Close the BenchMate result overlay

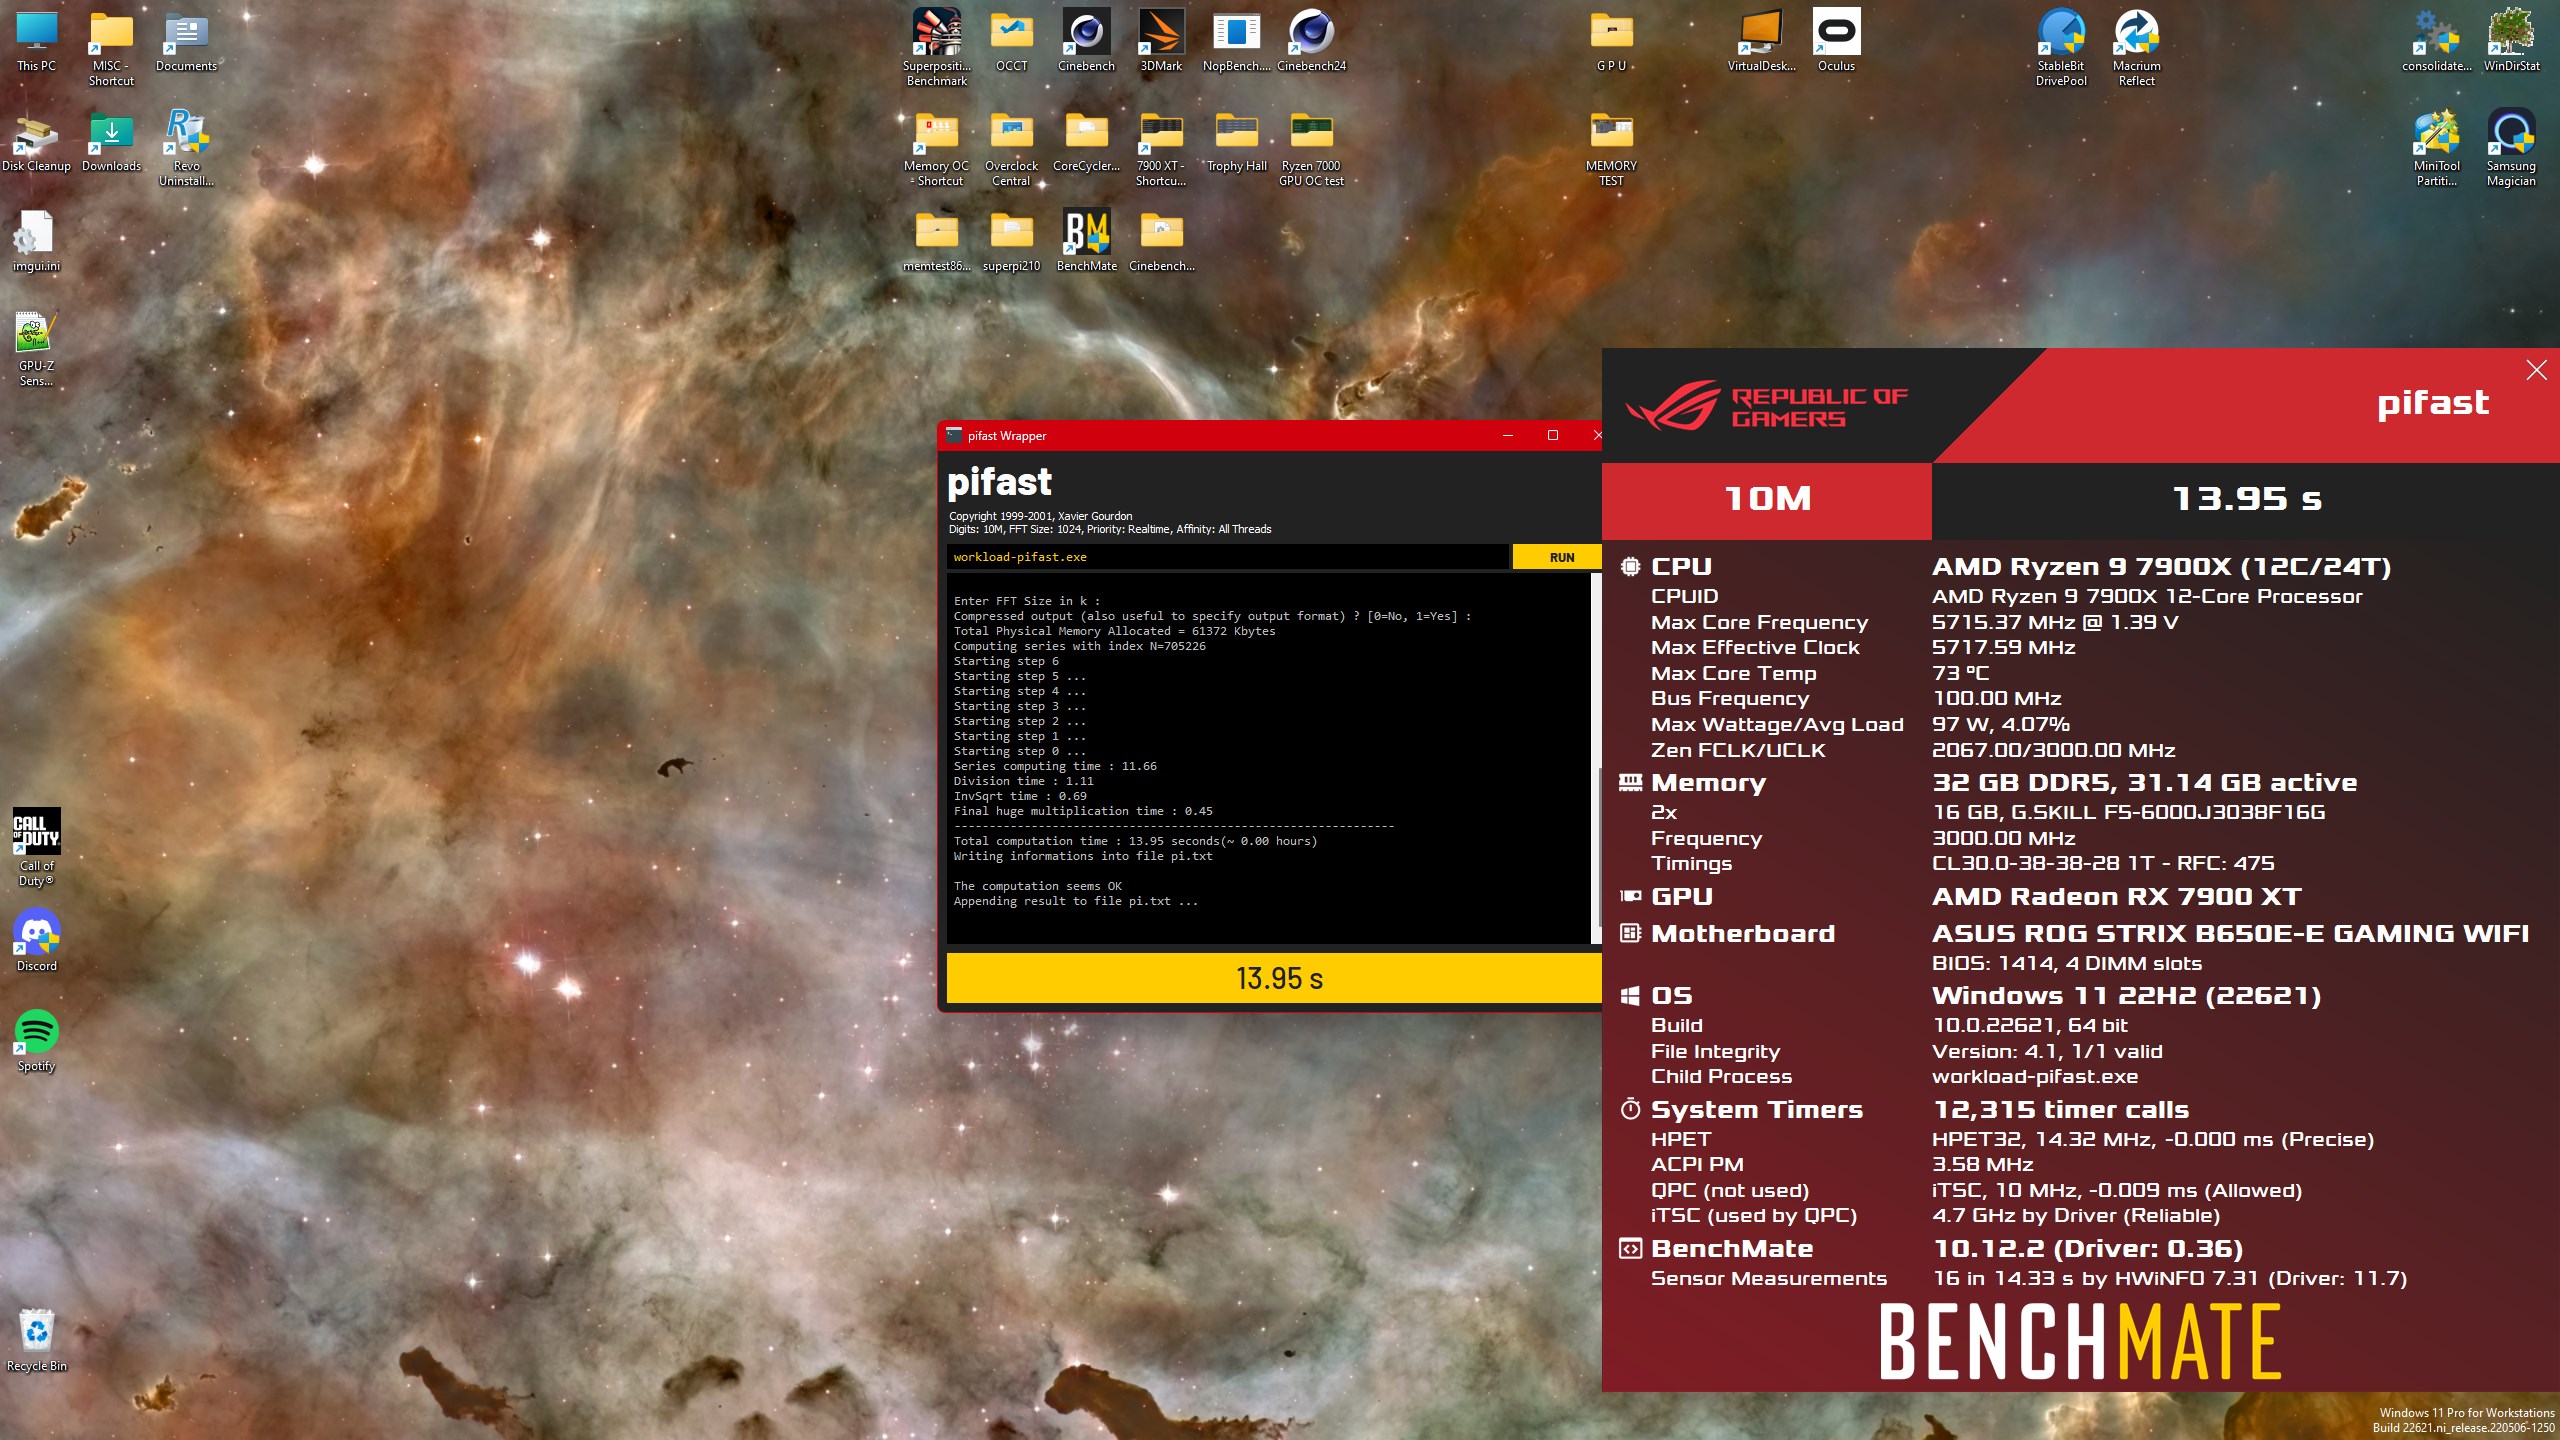(2536, 370)
